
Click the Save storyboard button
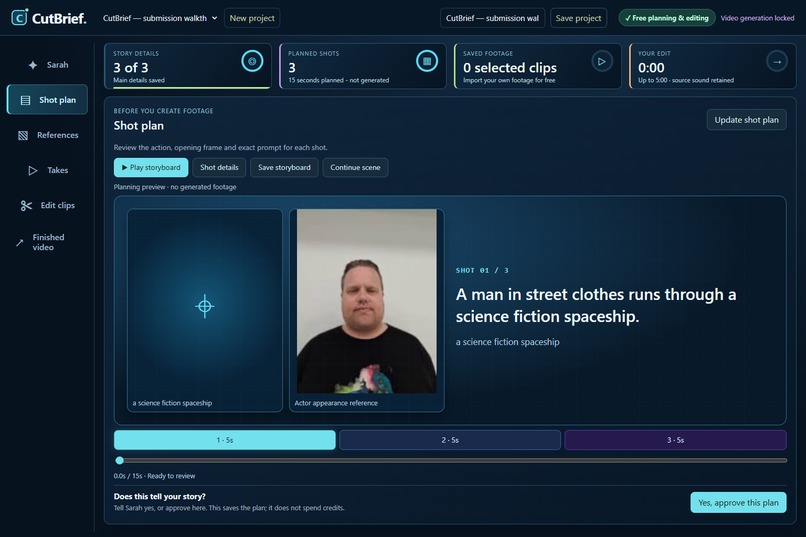click(284, 168)
